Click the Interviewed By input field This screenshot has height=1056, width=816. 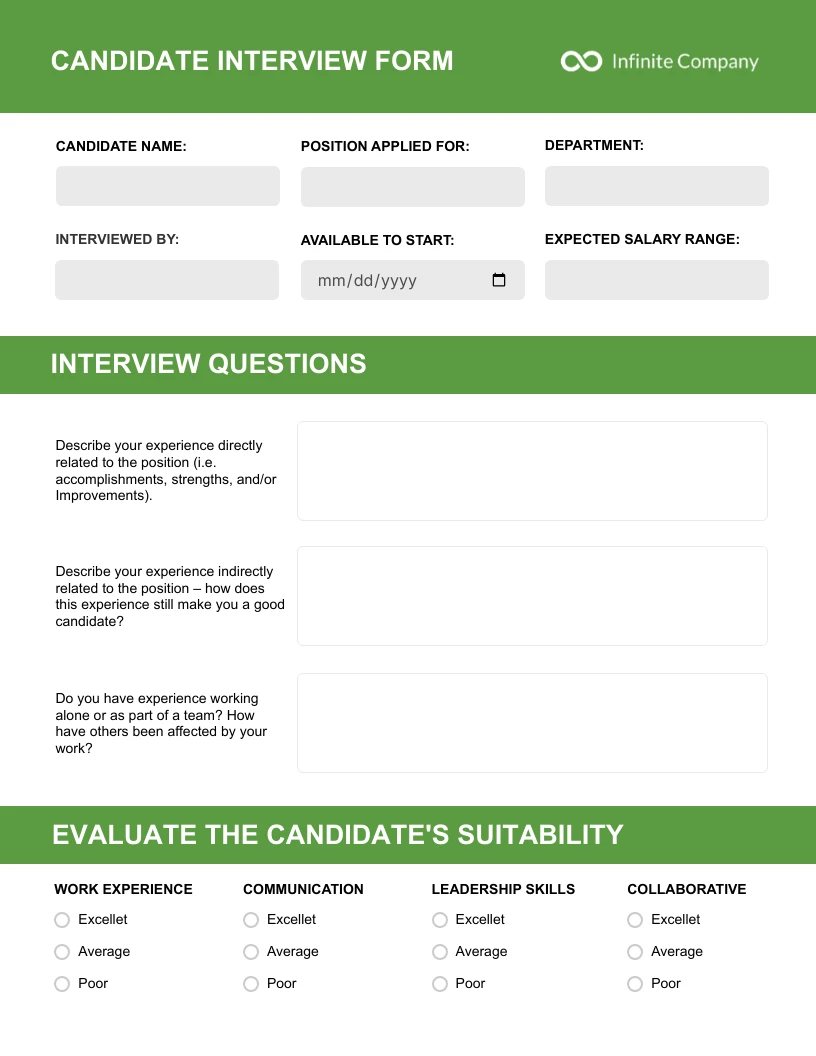[166, 280]
